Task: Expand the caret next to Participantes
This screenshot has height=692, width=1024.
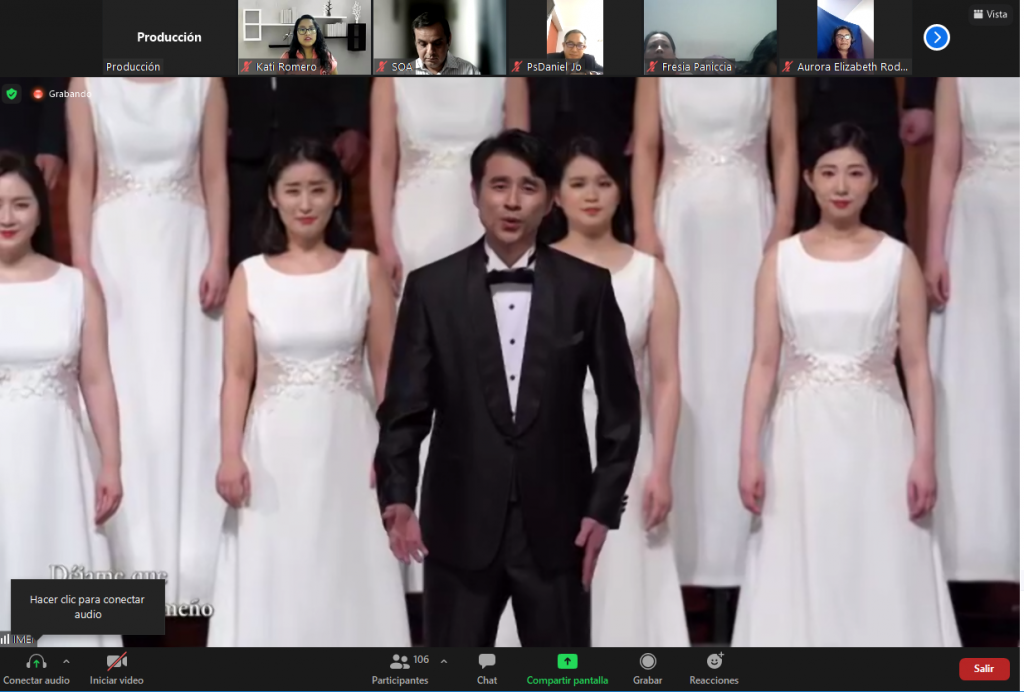Action: pyautogui.click(x=444, y=661)
